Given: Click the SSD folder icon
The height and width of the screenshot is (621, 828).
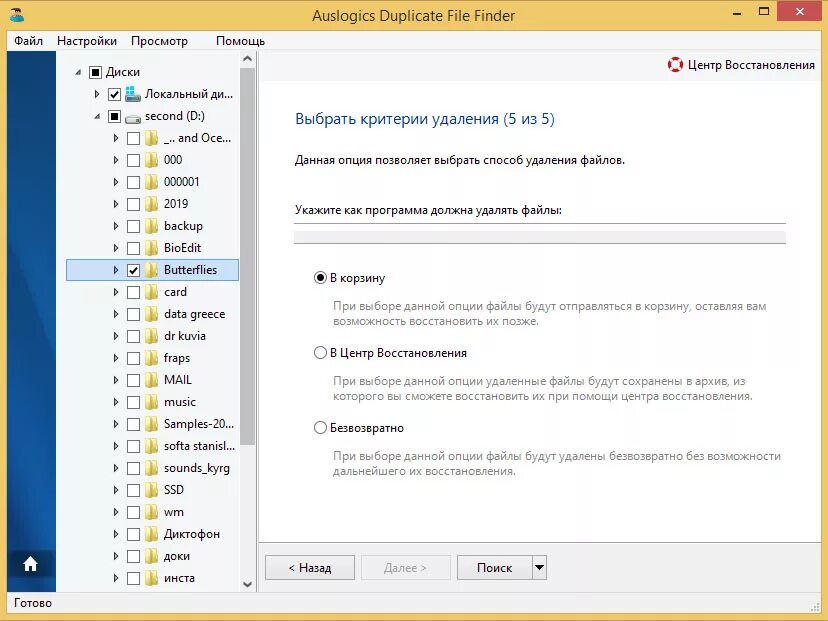Looking at the screenshot, I should tap(151, 490).
